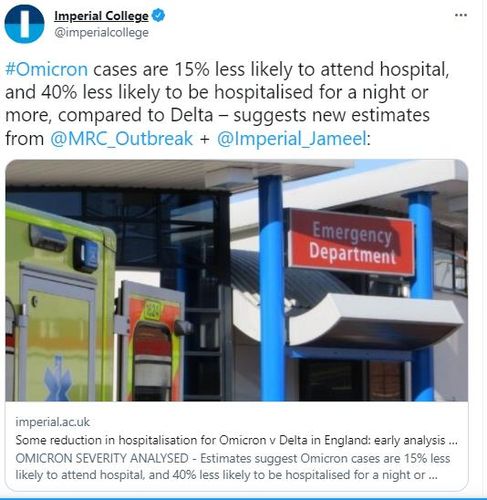Click the orange ambulance rear door in photo
The image size is (487, 500).
[x=153, y=342]
